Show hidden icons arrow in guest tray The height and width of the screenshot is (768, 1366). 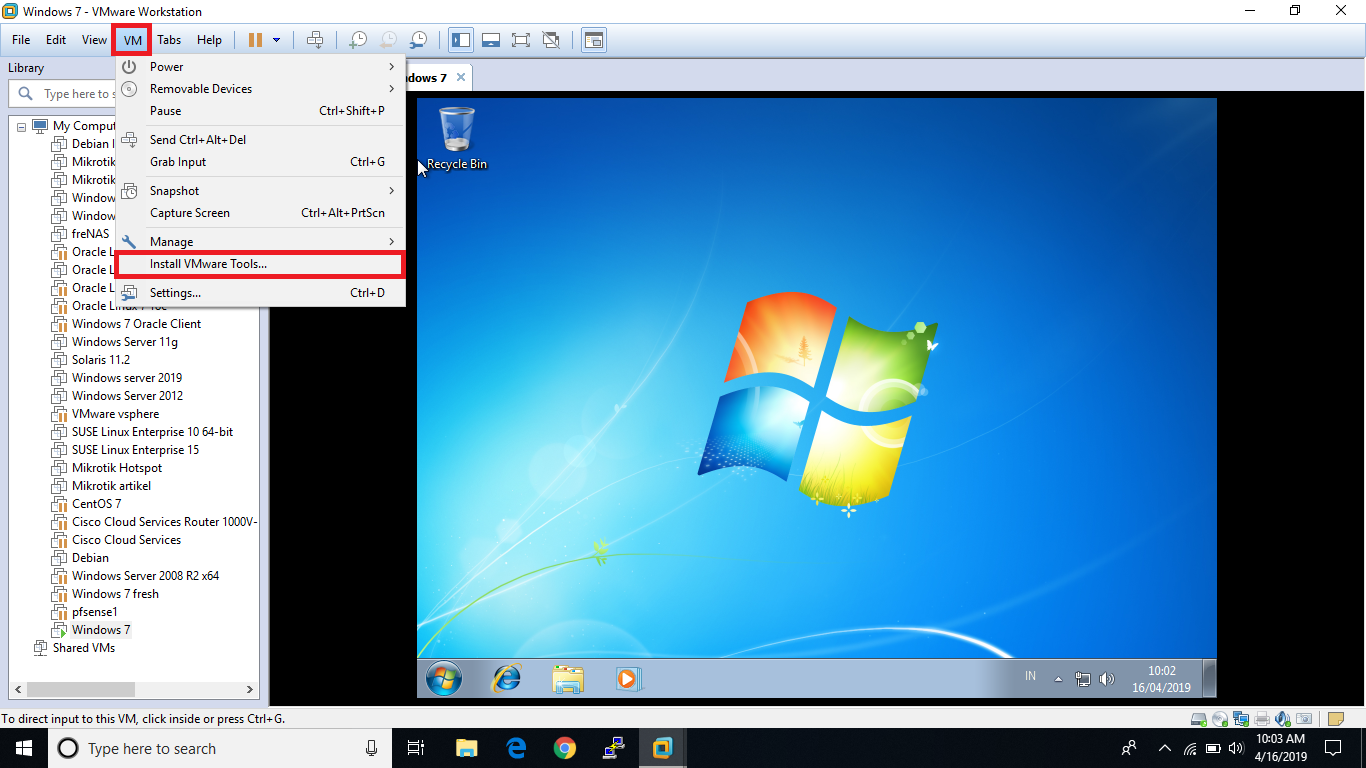(1058, 679)
